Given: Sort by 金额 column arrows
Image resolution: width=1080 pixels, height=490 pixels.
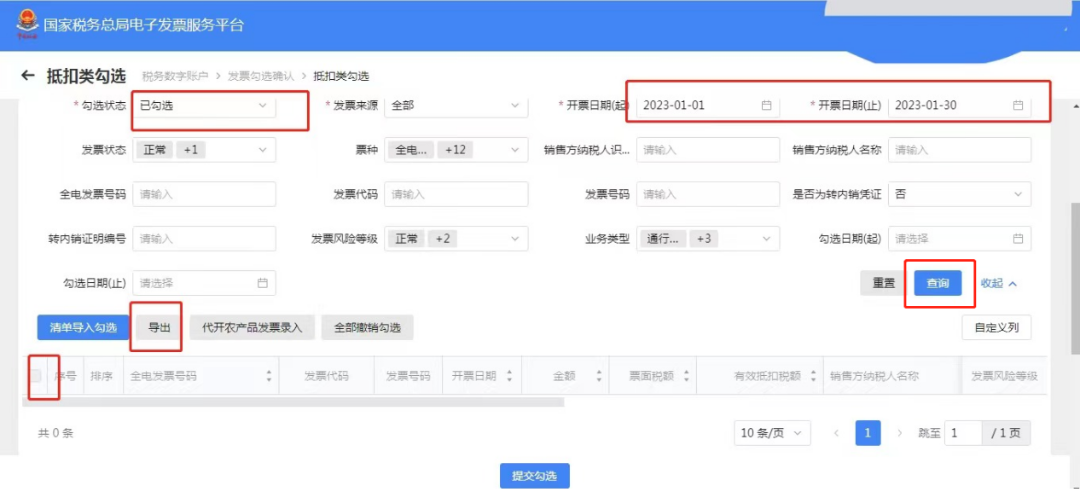Looking at the screenshot, I should (599, 376).
